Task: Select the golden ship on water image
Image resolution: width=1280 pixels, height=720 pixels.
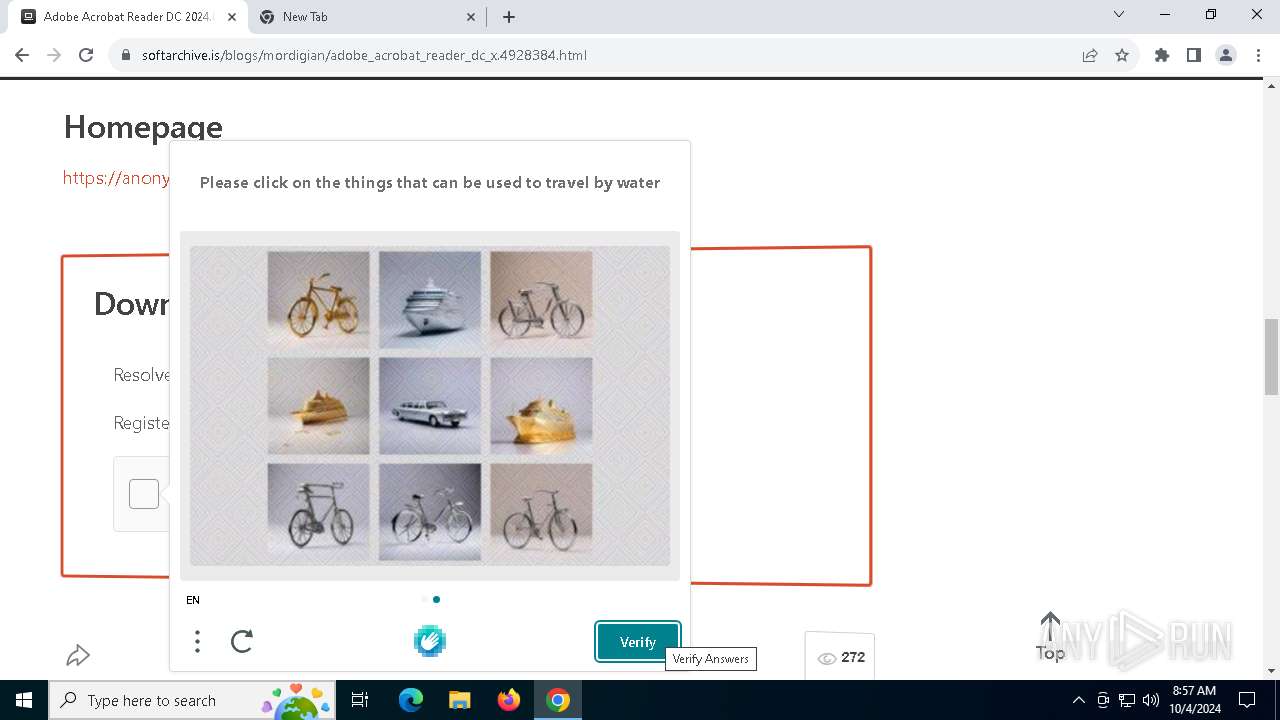Action: 541,406
